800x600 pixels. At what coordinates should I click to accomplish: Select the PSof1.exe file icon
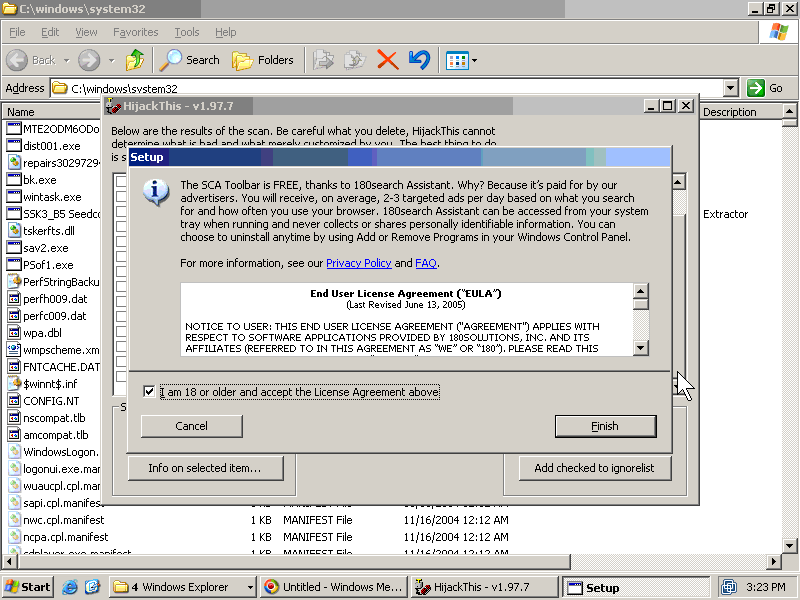14,265
